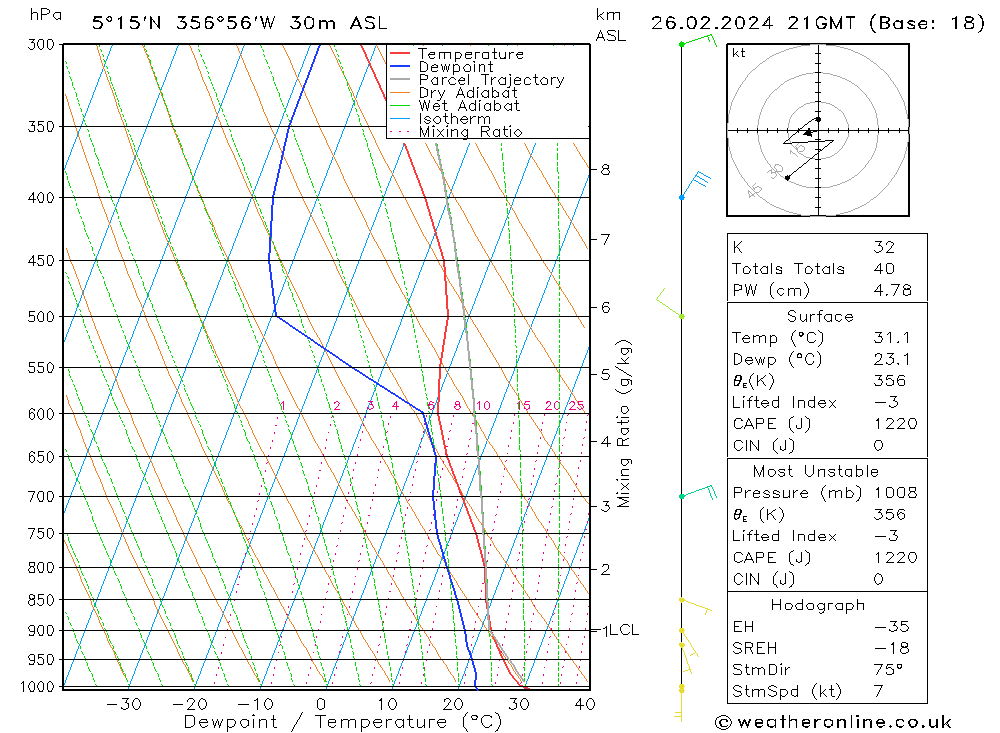Click the K index value 32

(885, 247)
